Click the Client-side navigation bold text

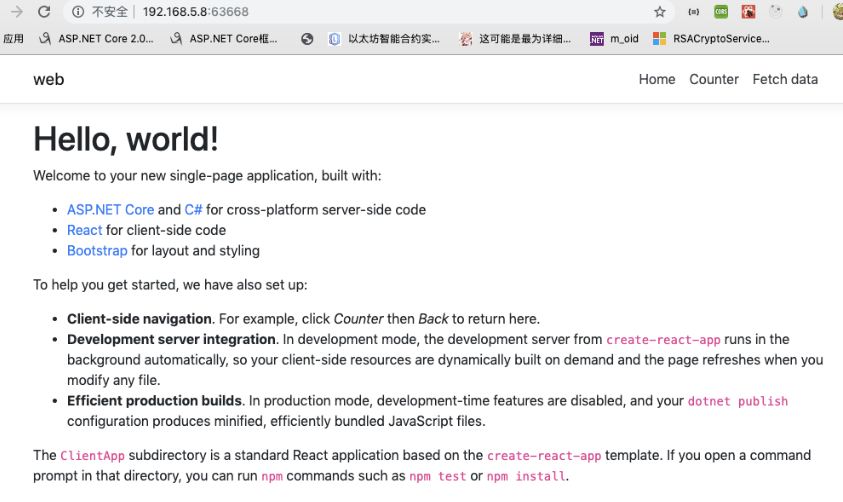[x=139, y=319]
